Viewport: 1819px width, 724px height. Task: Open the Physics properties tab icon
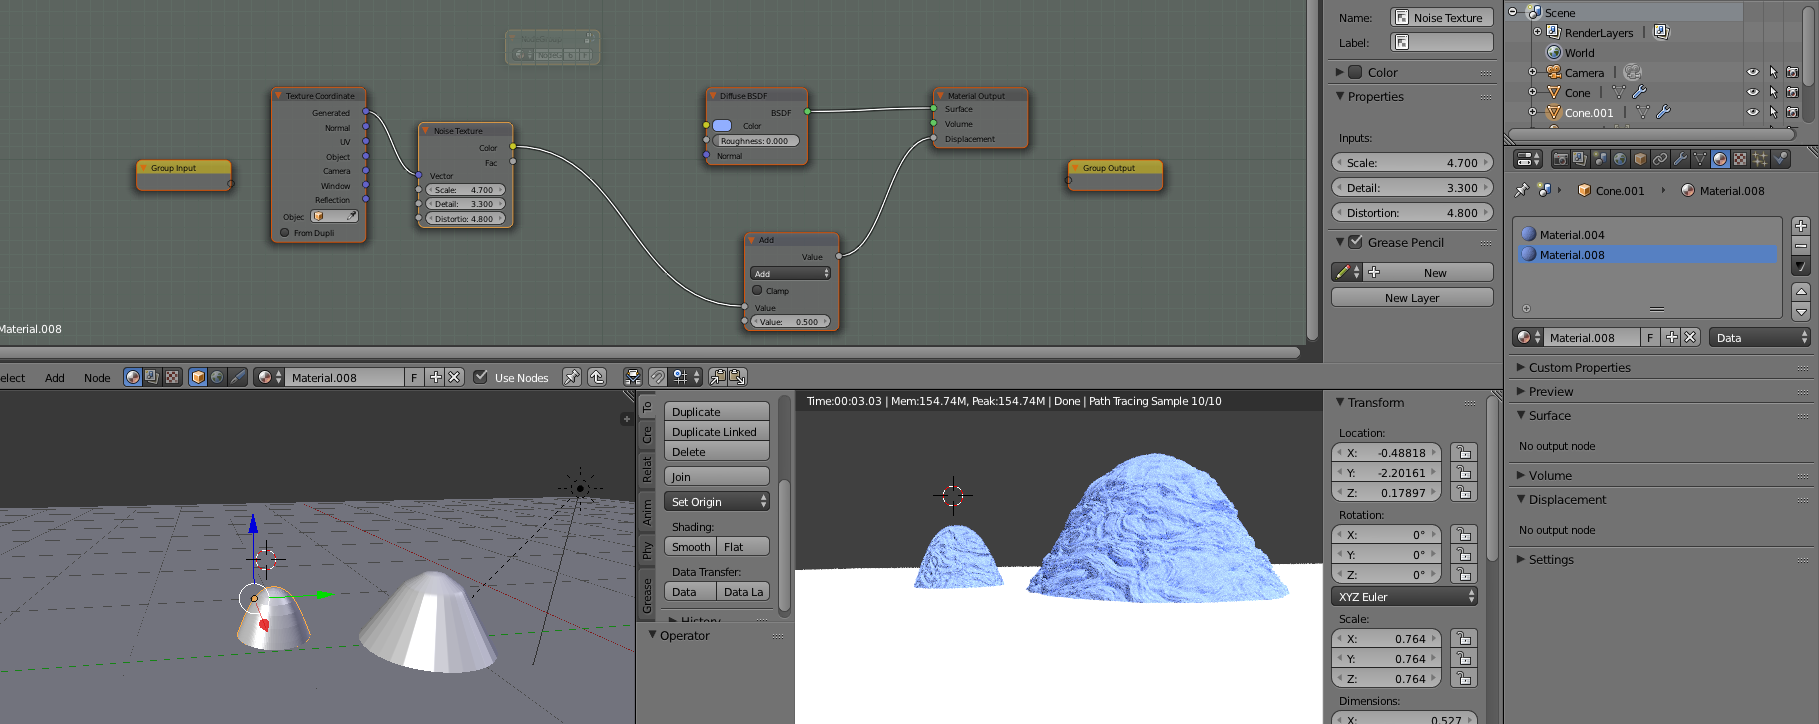point(1780,159)
